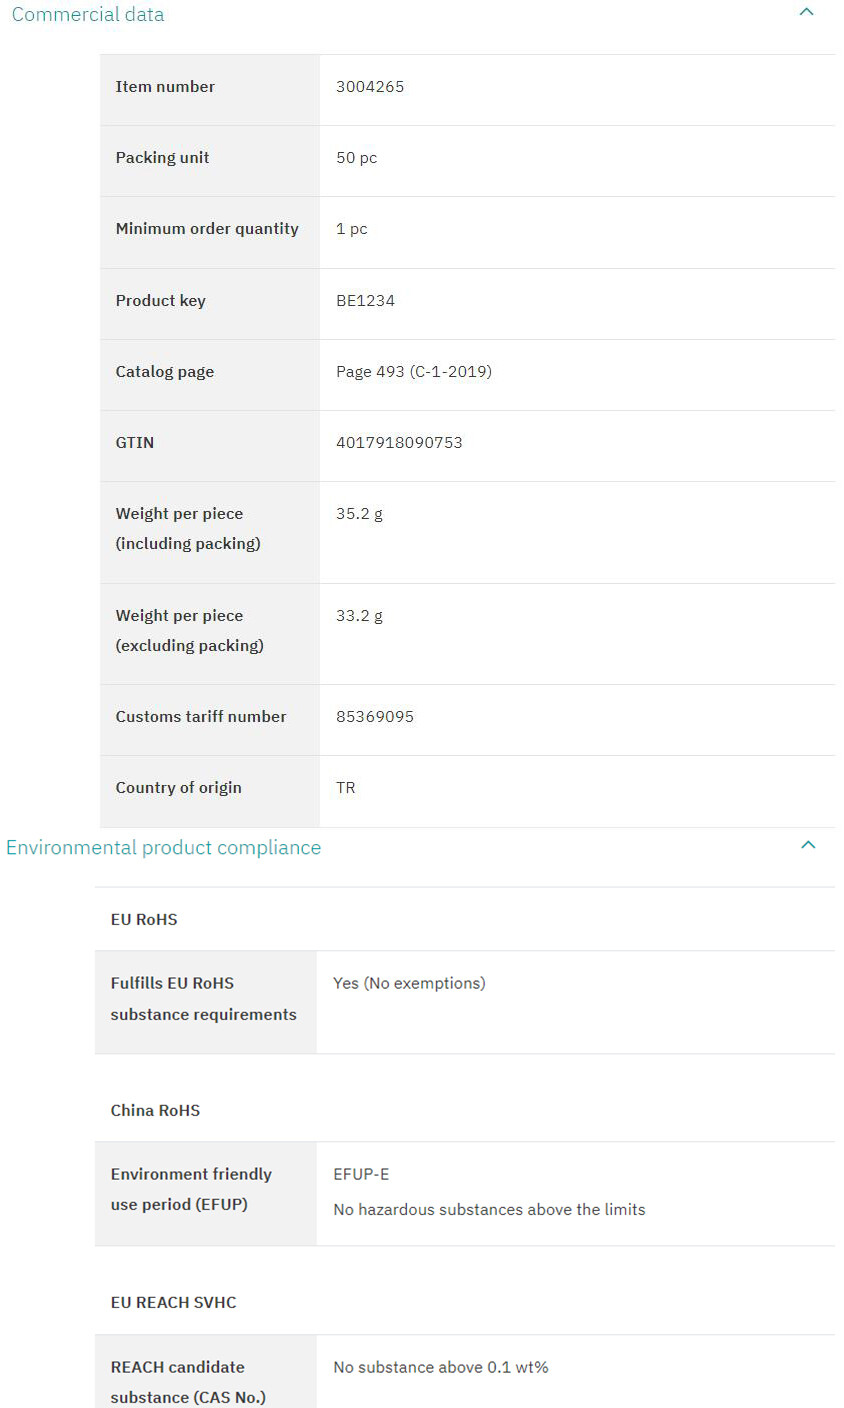Click the Country of origin TR value
This screenshot has width=844, height=1408.
tap(346, 787)
